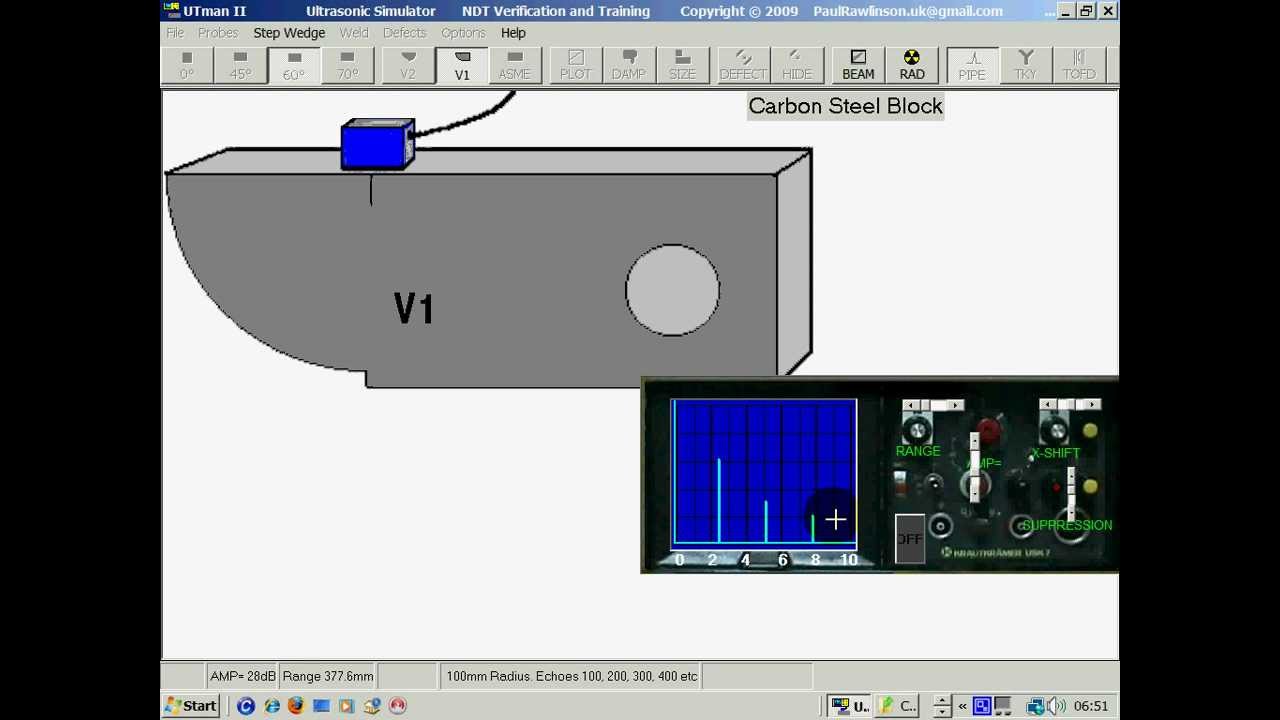Select the TKY toolbar button
This screenshot has width=1280, height=720.
[1025, 65]
